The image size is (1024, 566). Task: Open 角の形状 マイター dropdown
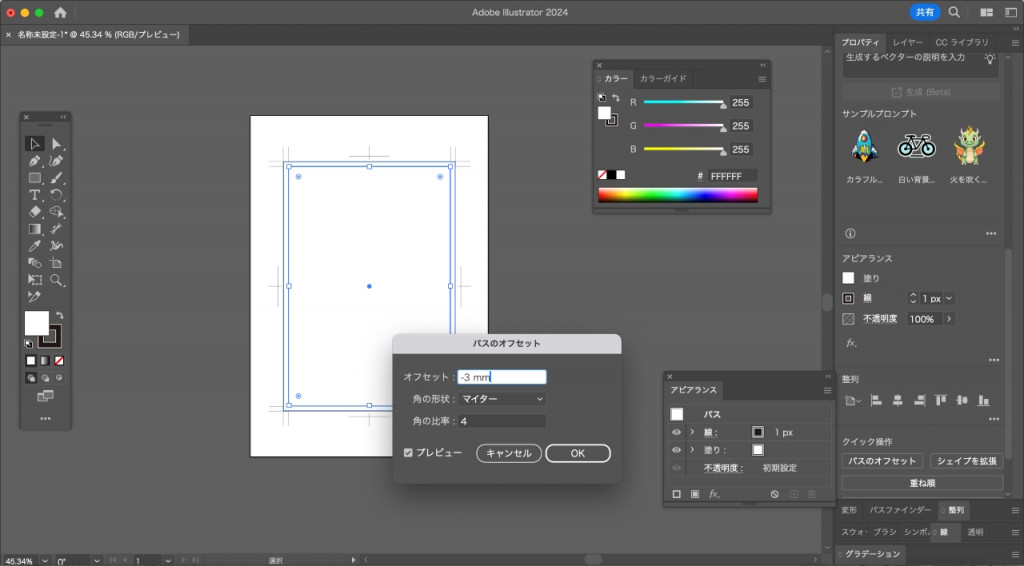502,399
